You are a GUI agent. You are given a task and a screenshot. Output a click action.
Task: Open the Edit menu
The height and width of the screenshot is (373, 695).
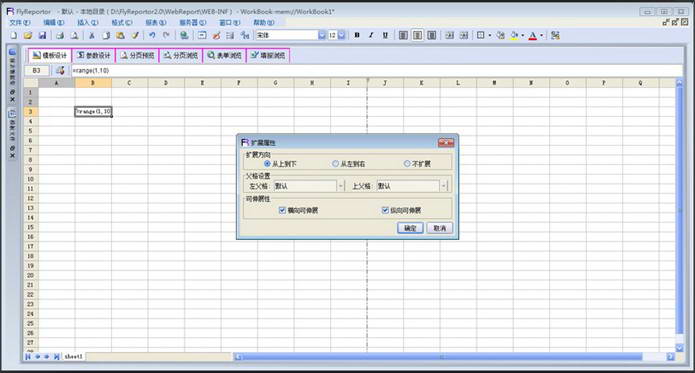click(54, 22)
